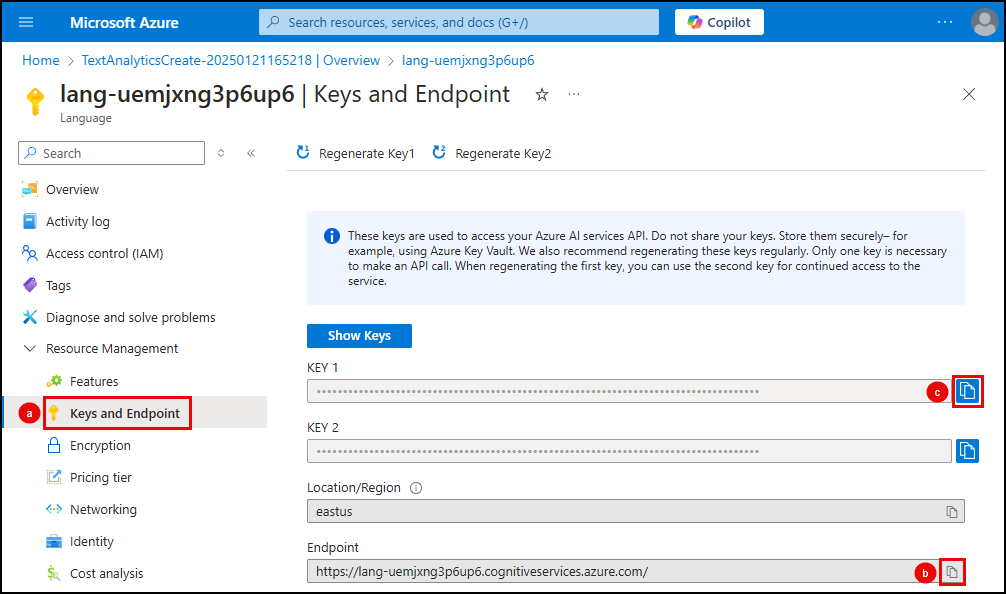Click the key icon beside the resource title

(35, 101)
